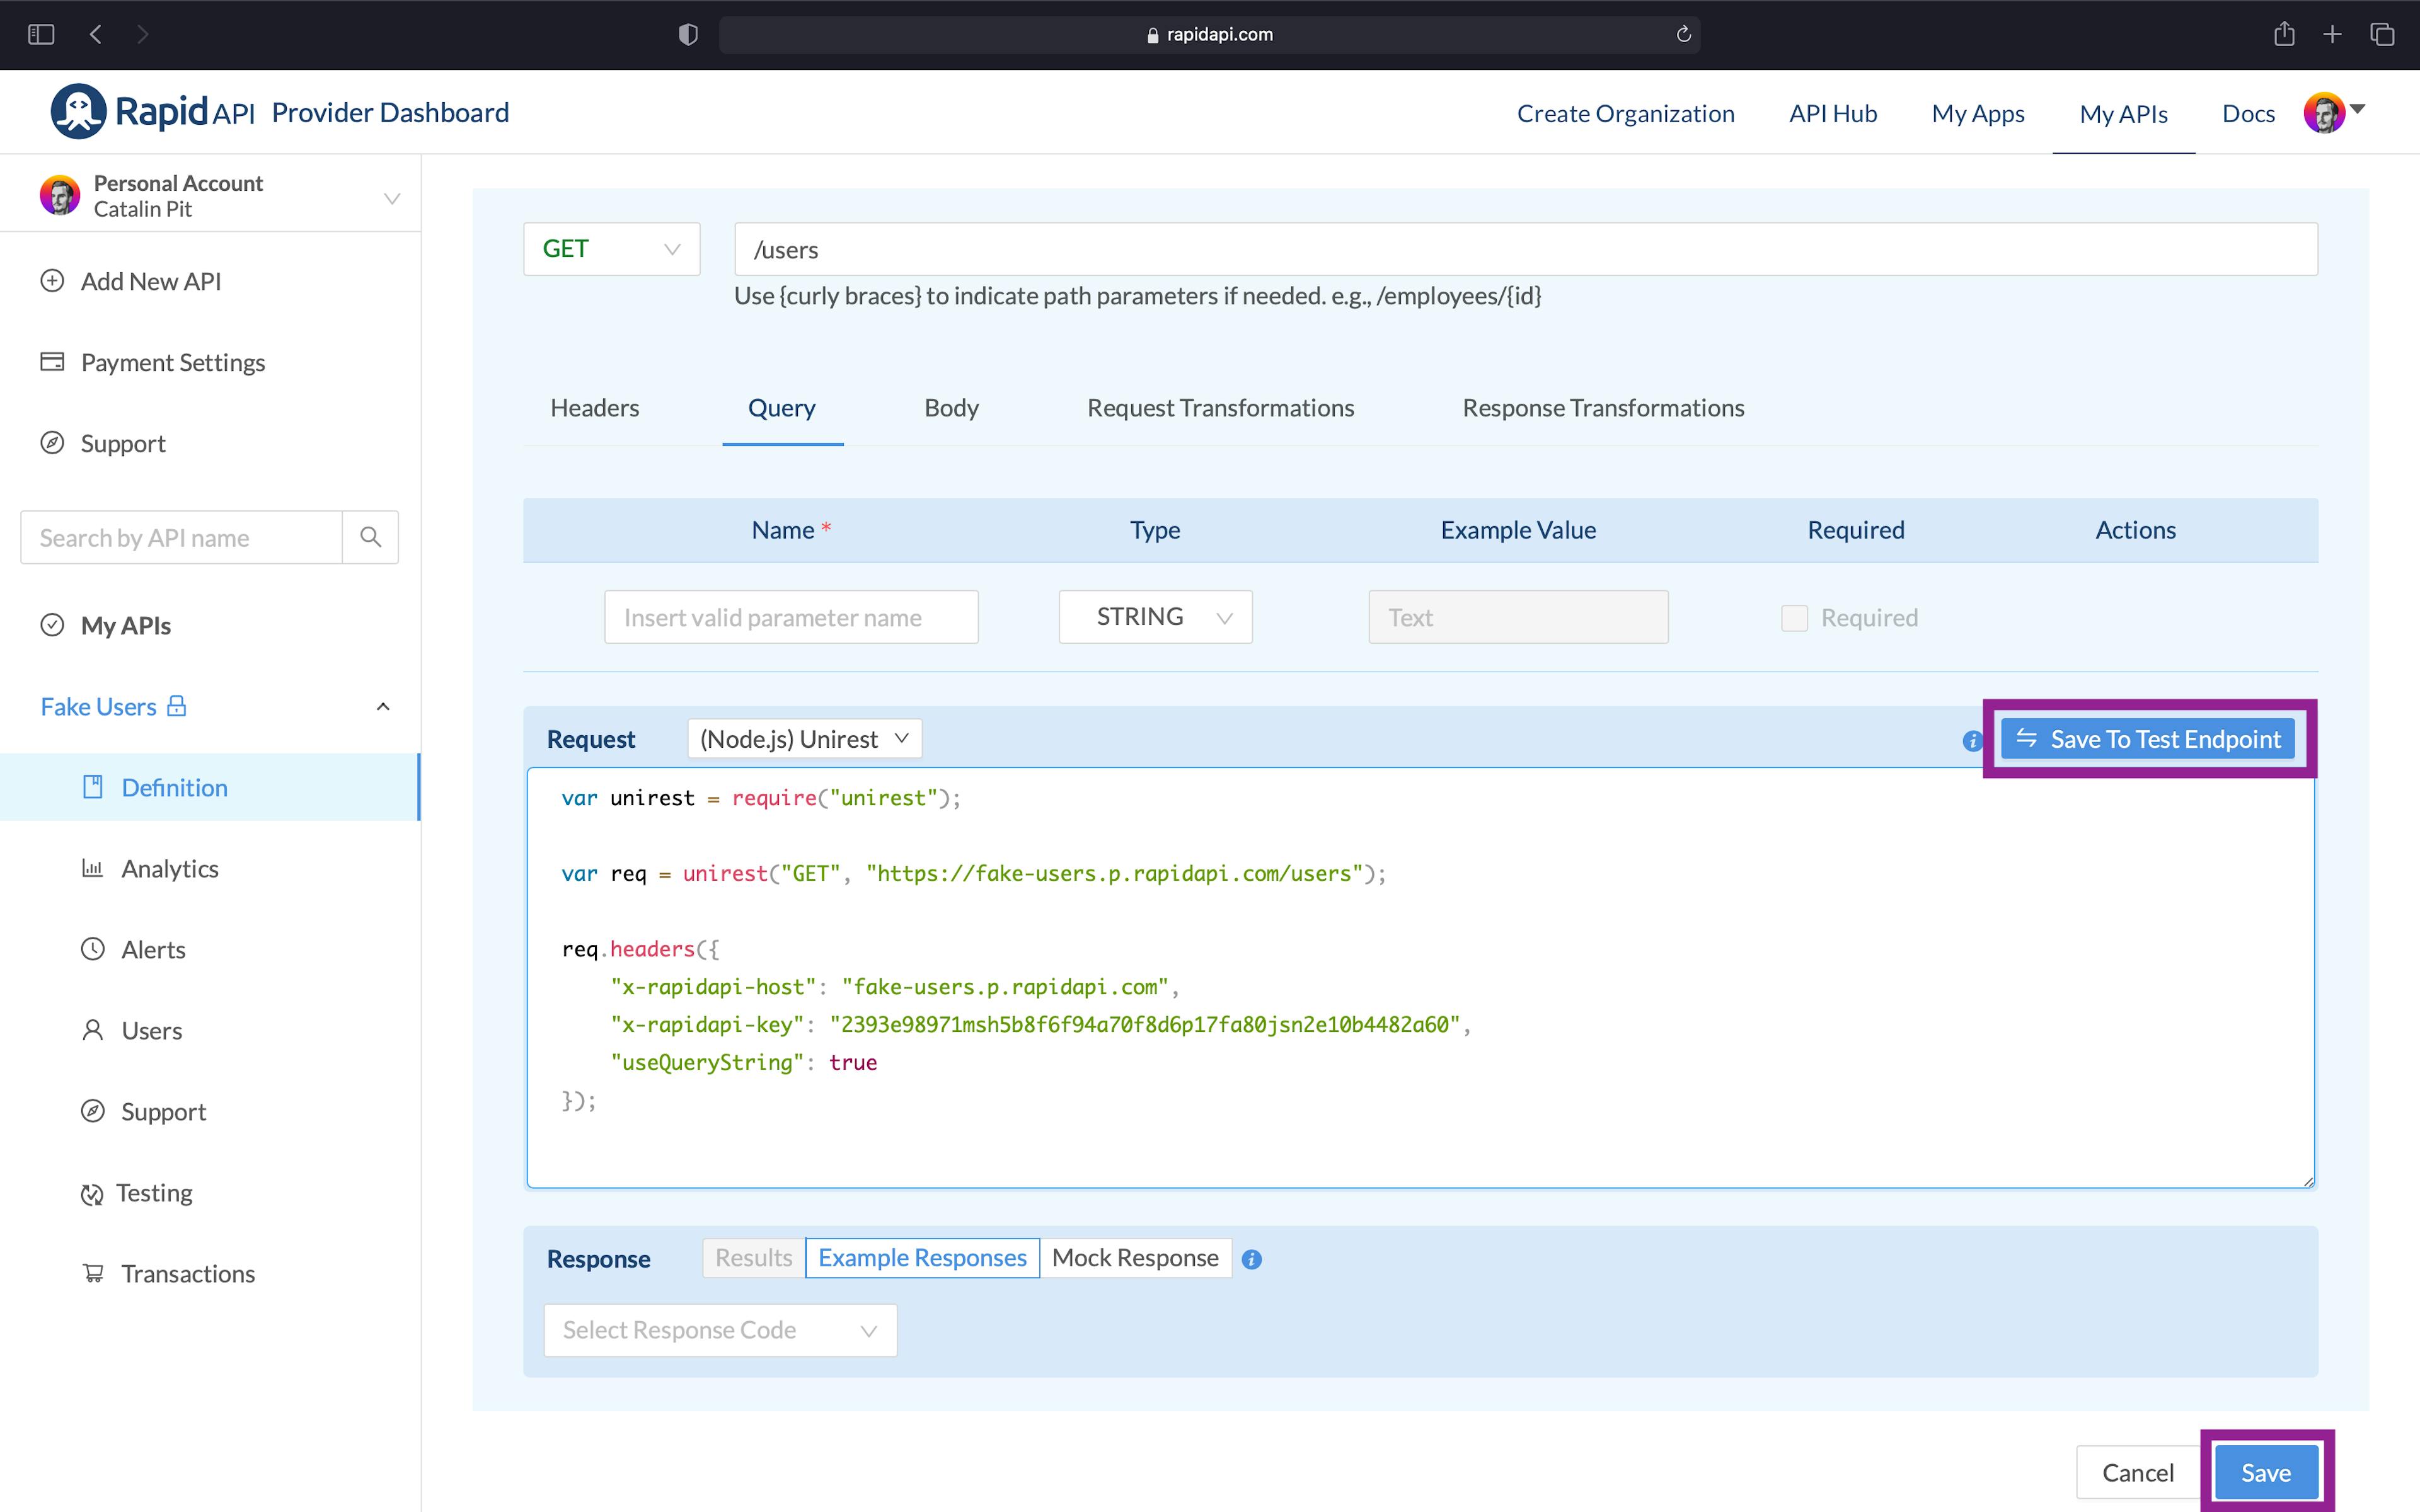2420x1512 pixels.
Task: Focus the Insert valid parameter name field
Action: (791, 617)
